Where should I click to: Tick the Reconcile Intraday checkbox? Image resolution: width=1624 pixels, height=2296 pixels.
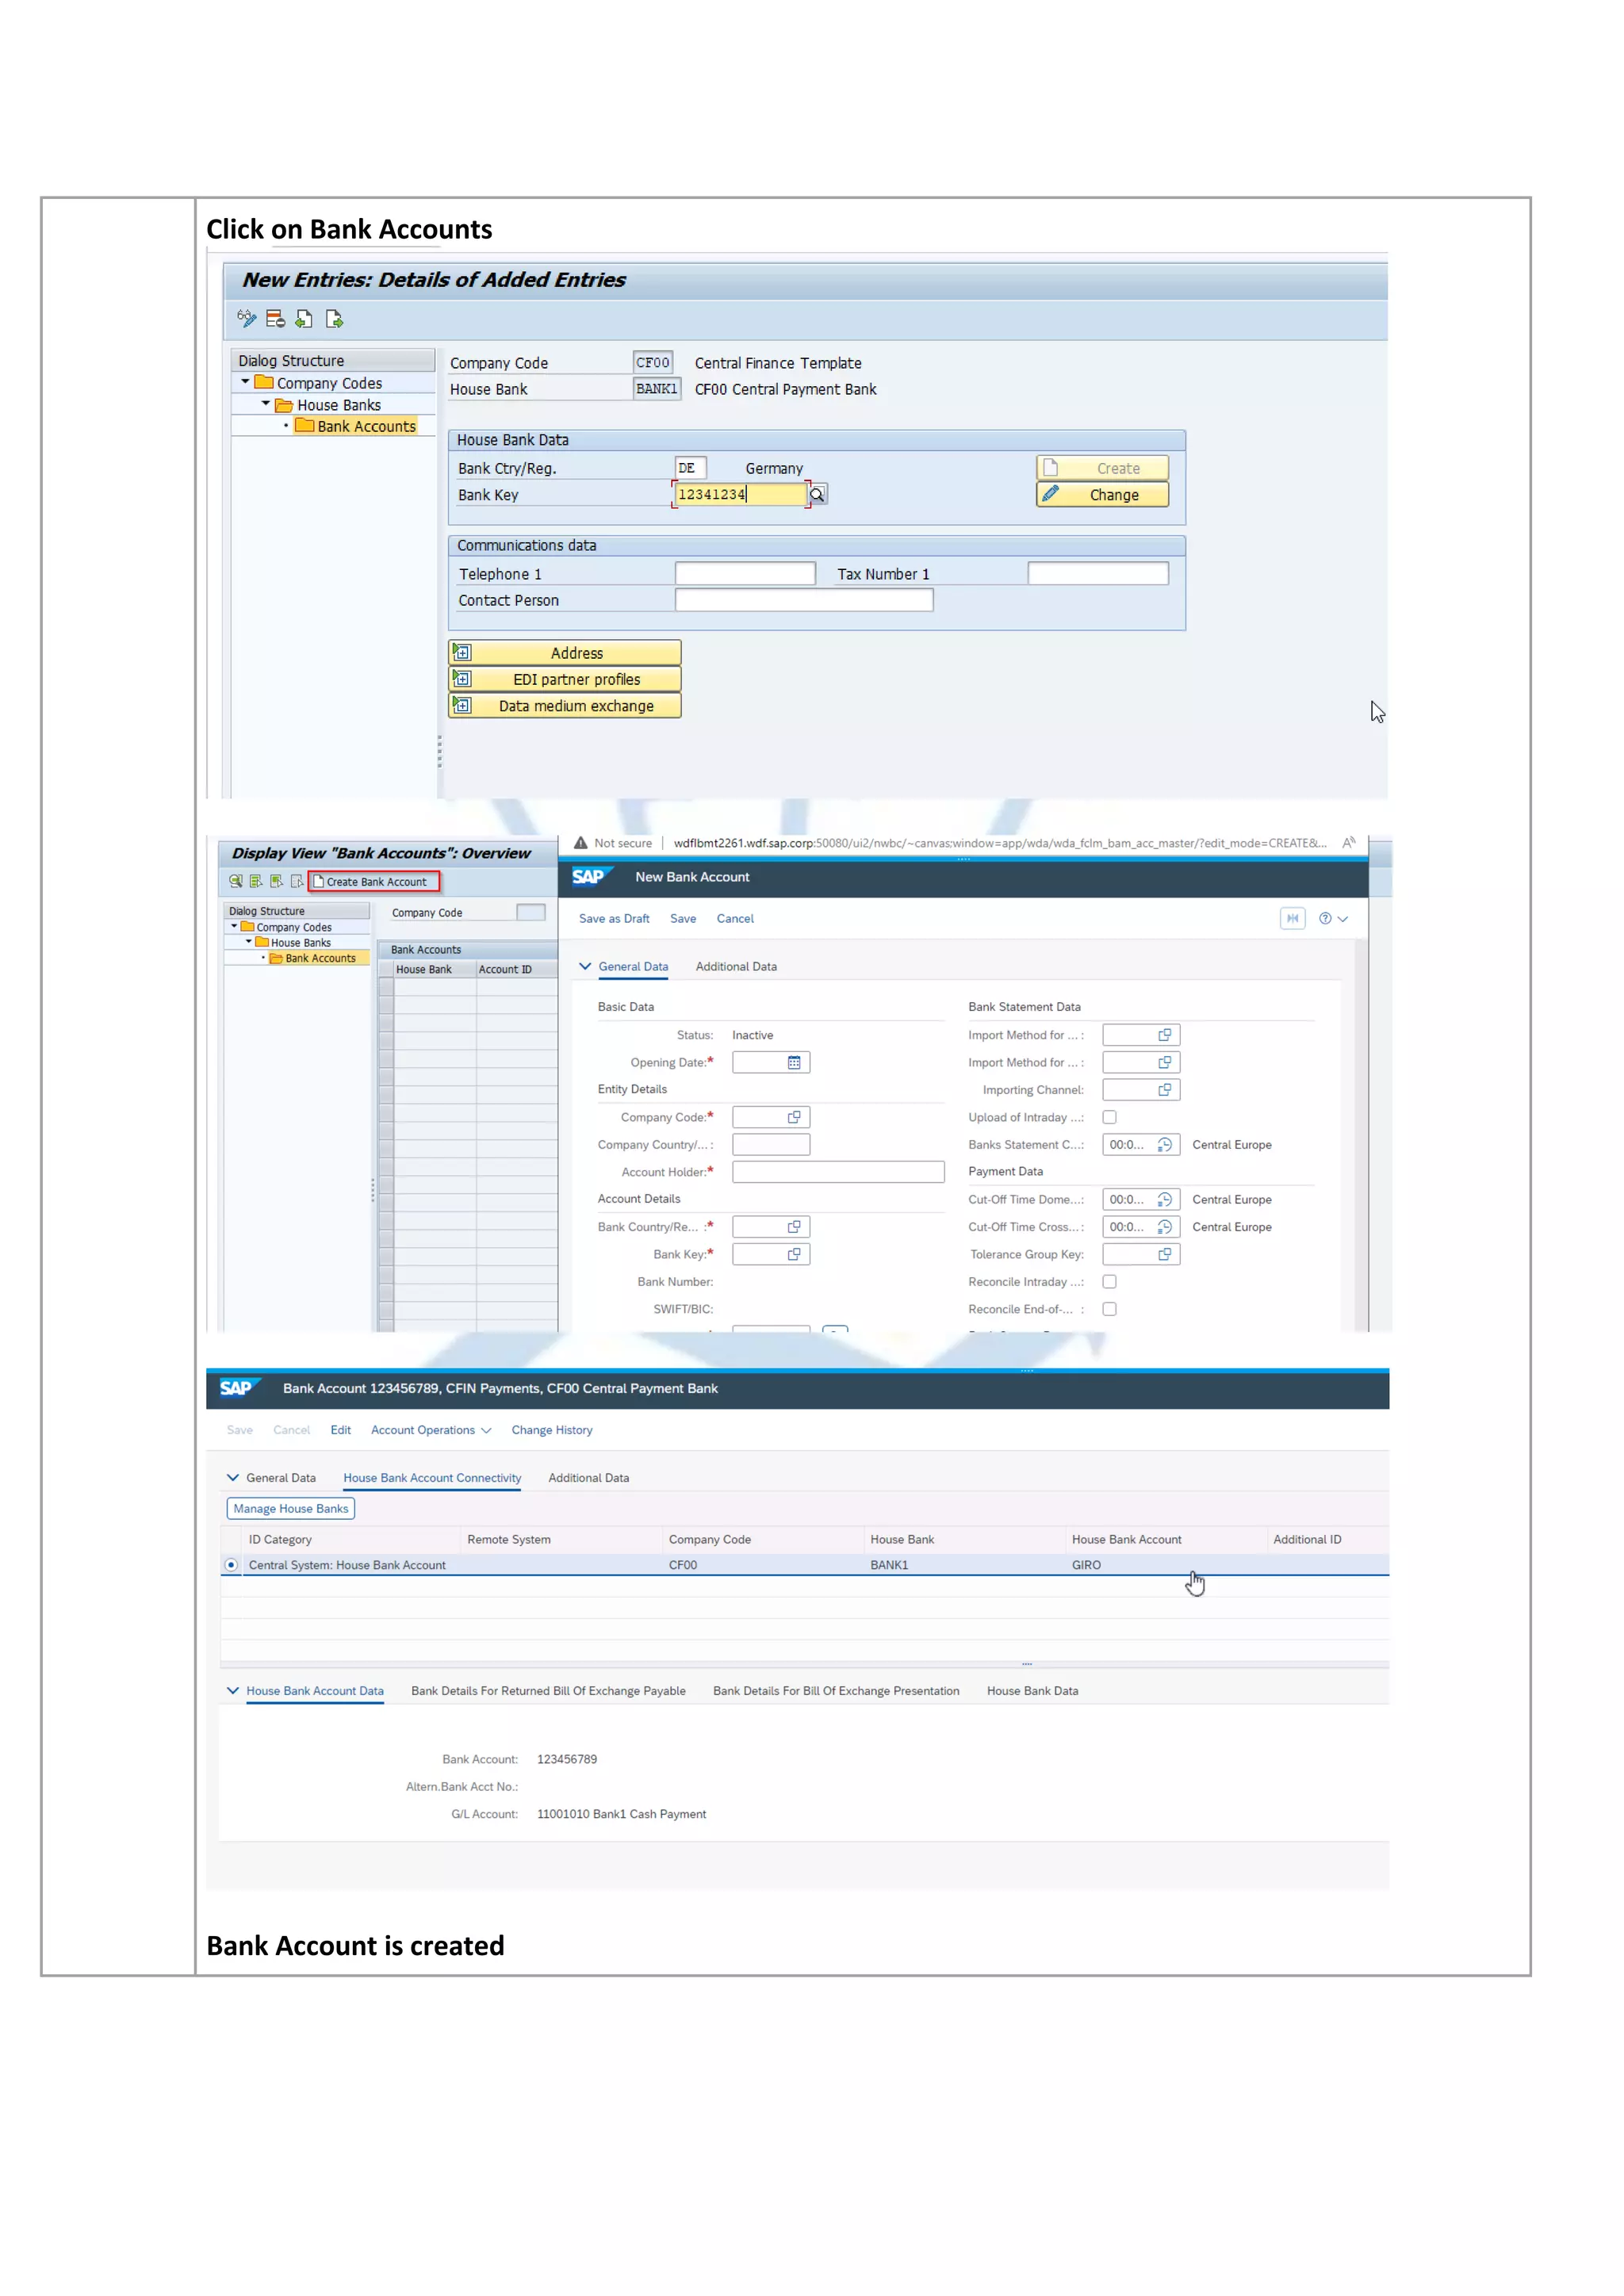point(1110,1281)
